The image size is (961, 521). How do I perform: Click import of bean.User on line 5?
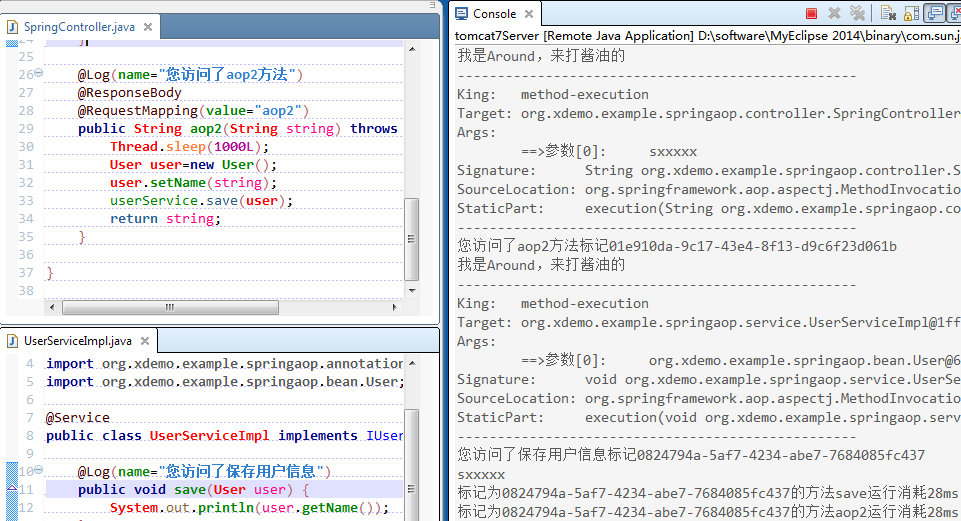coord(225,381)
